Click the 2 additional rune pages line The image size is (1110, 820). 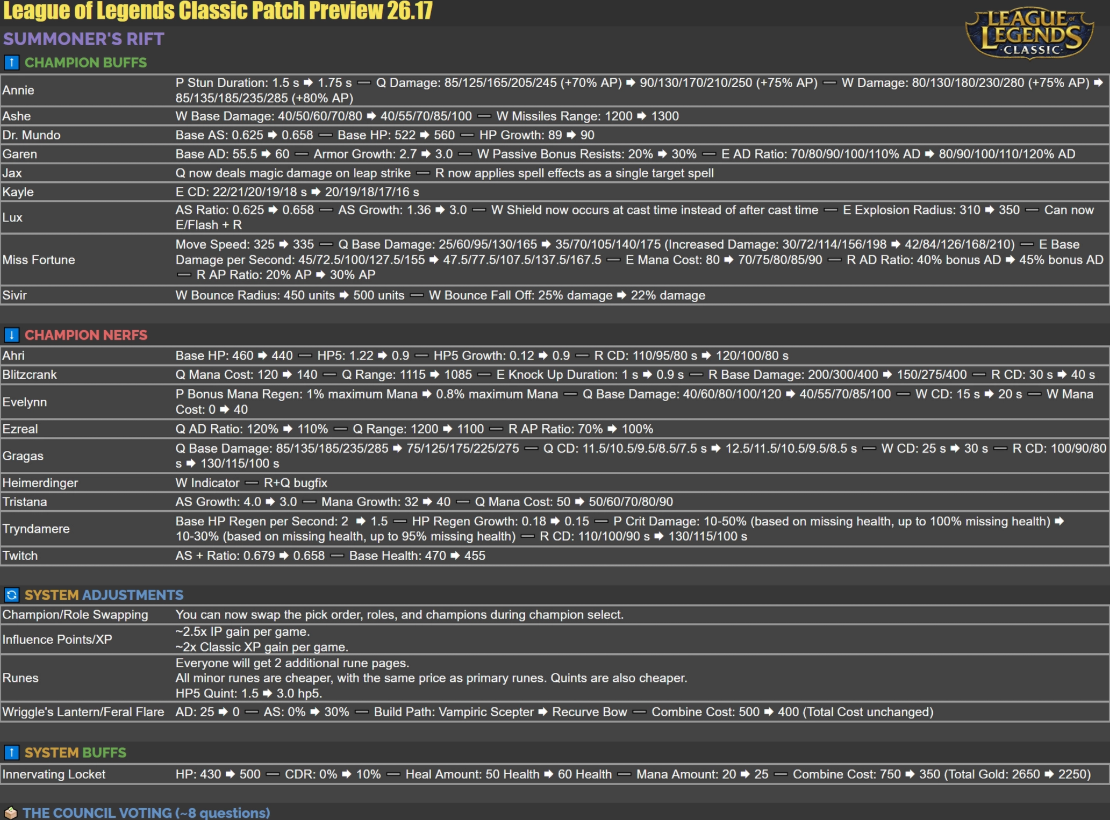[292, 663]
